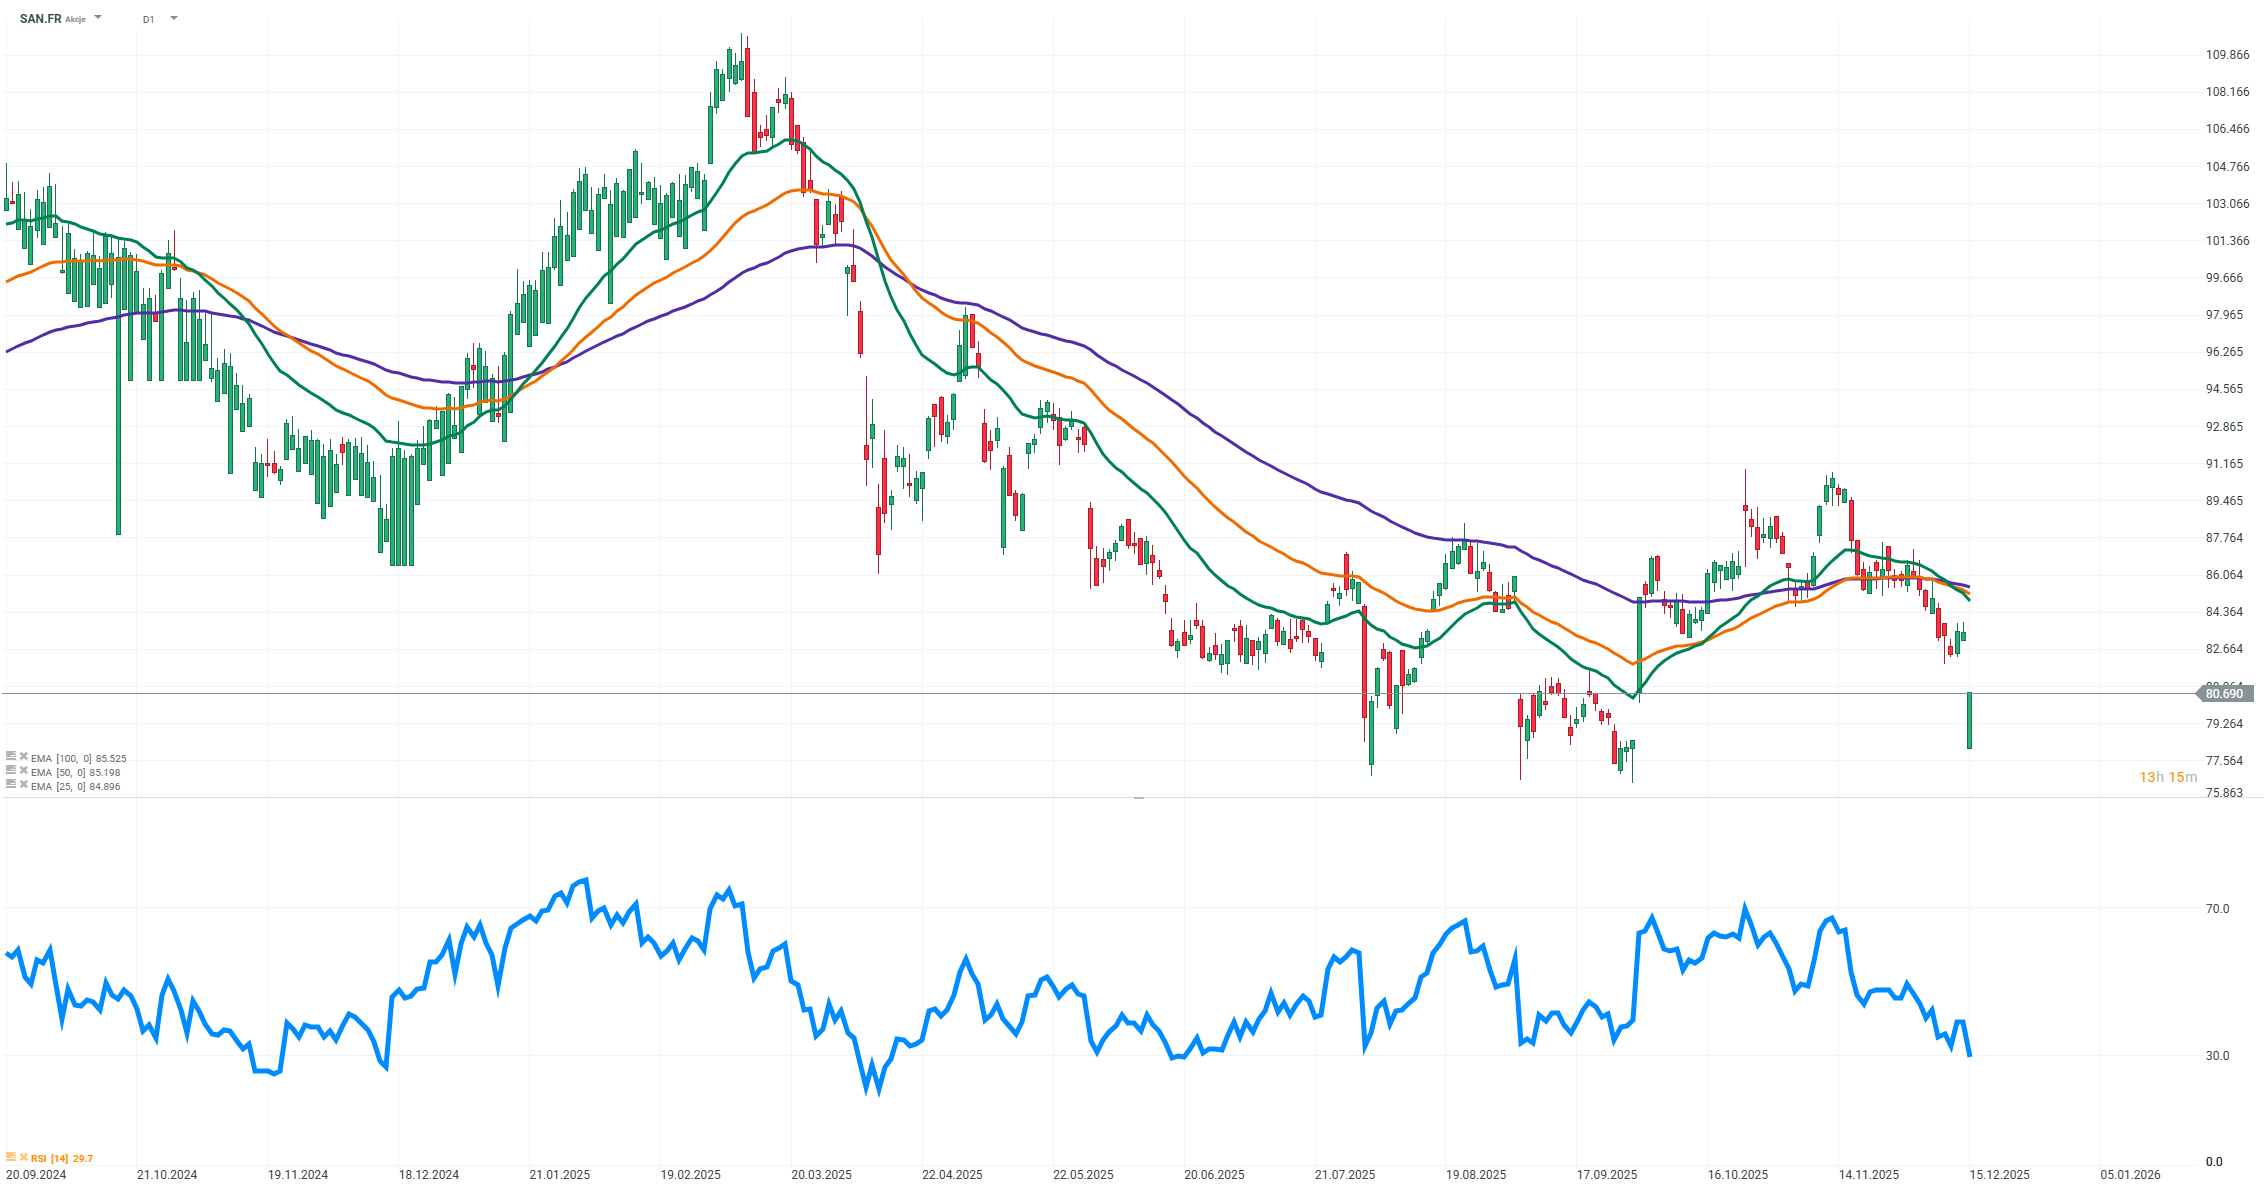Click the 15.12.2025 date on time axis
Image resolution: width=2266 pixels, height=1191 pixels.
1999,1174
